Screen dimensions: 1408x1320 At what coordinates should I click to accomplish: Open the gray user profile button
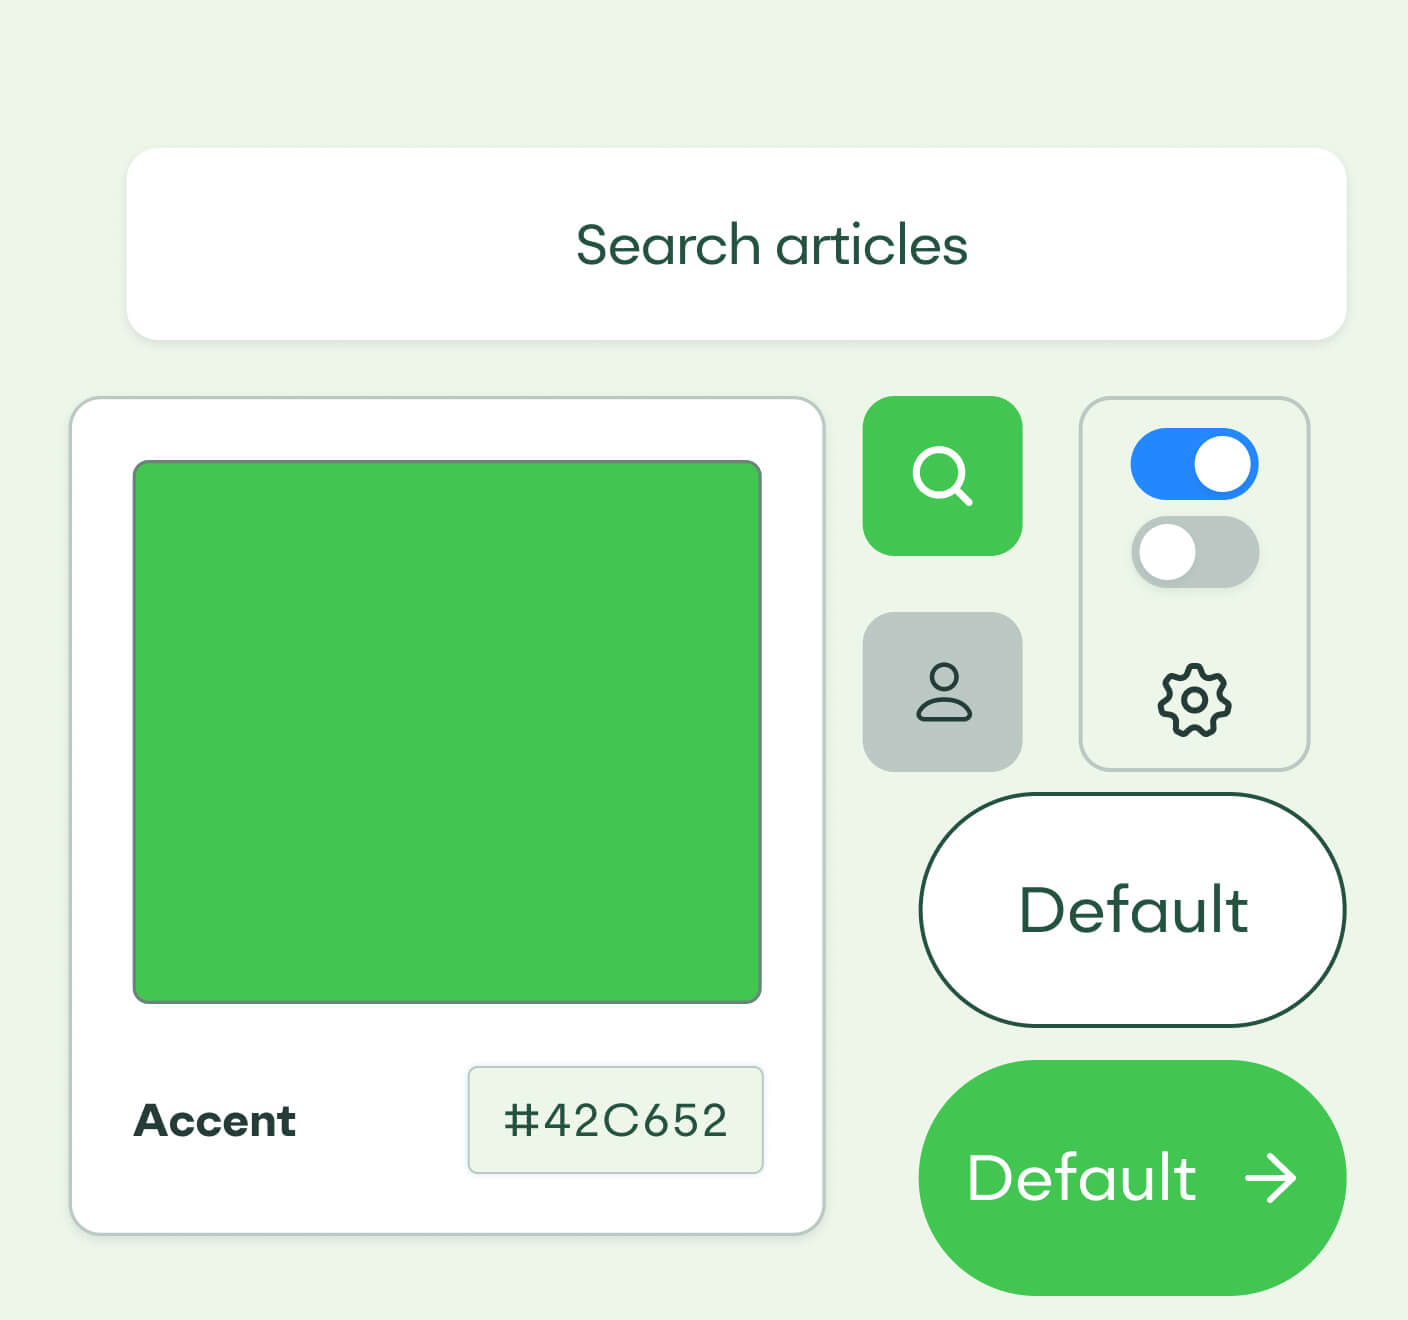tap(942, 692)
